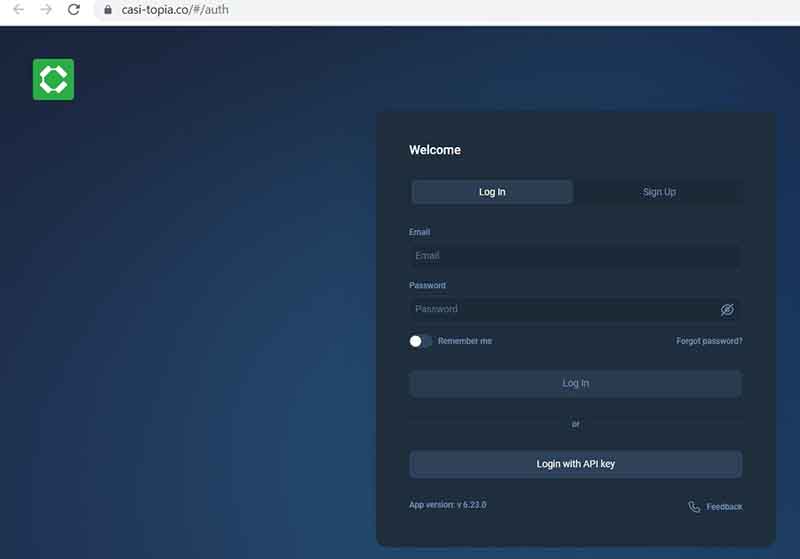Reload the page with the refresh icon

point(74,10)
